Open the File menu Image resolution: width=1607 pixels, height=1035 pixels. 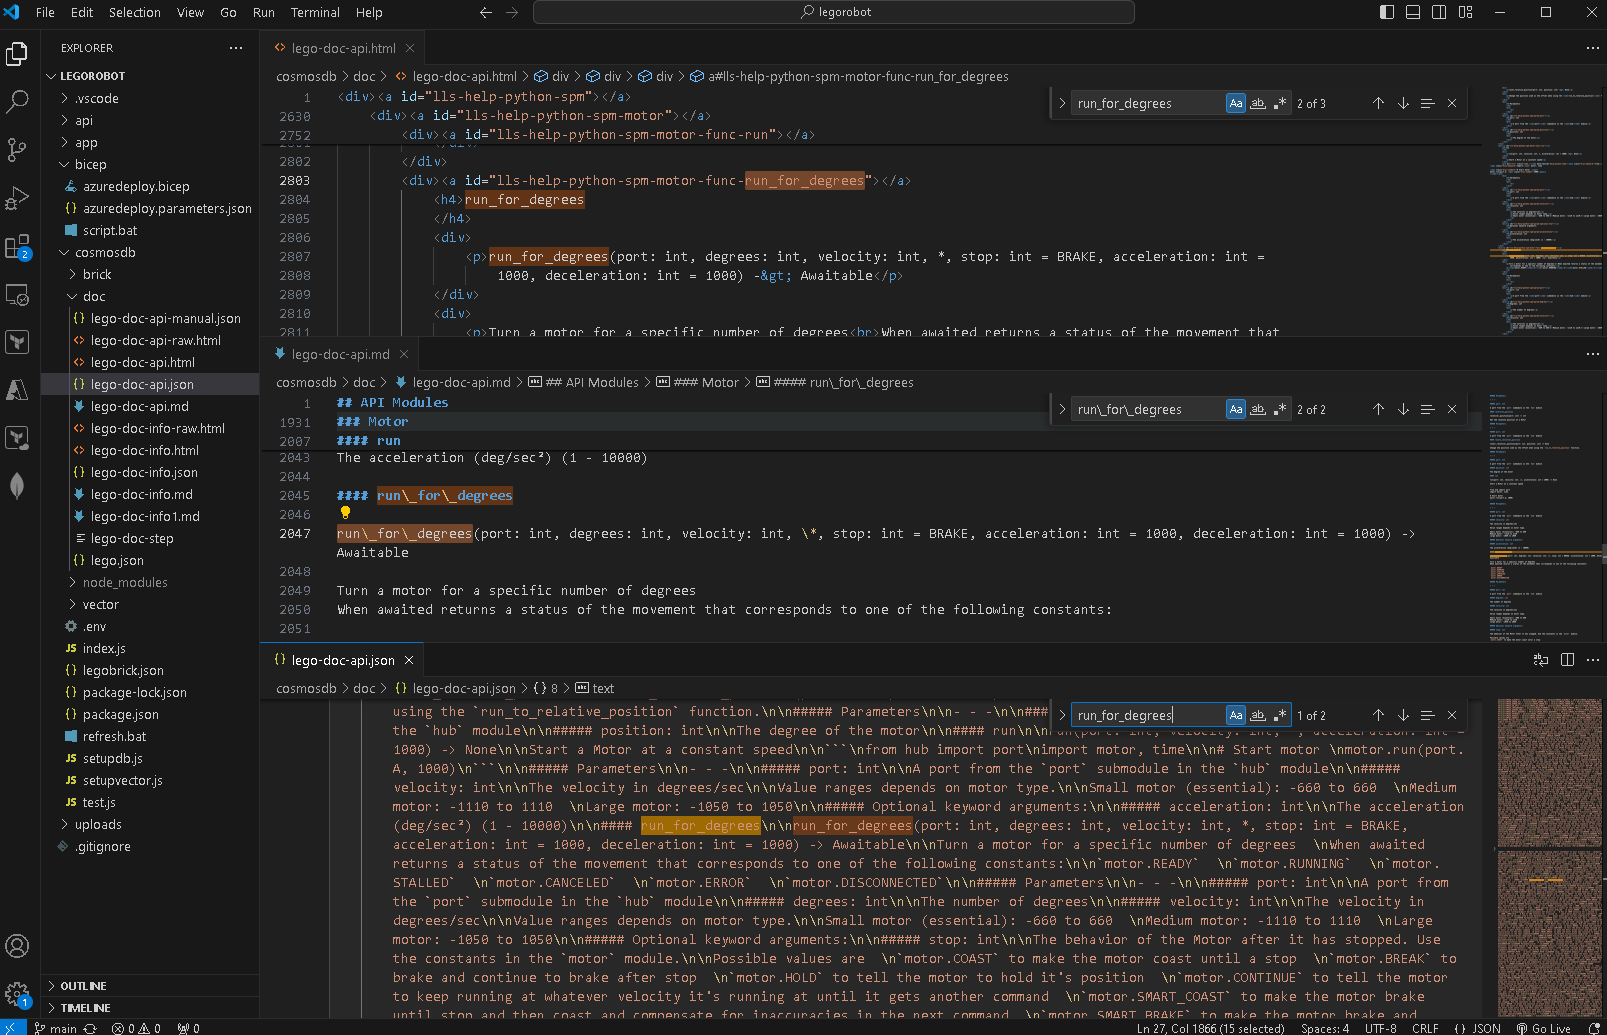coord(45,12)
